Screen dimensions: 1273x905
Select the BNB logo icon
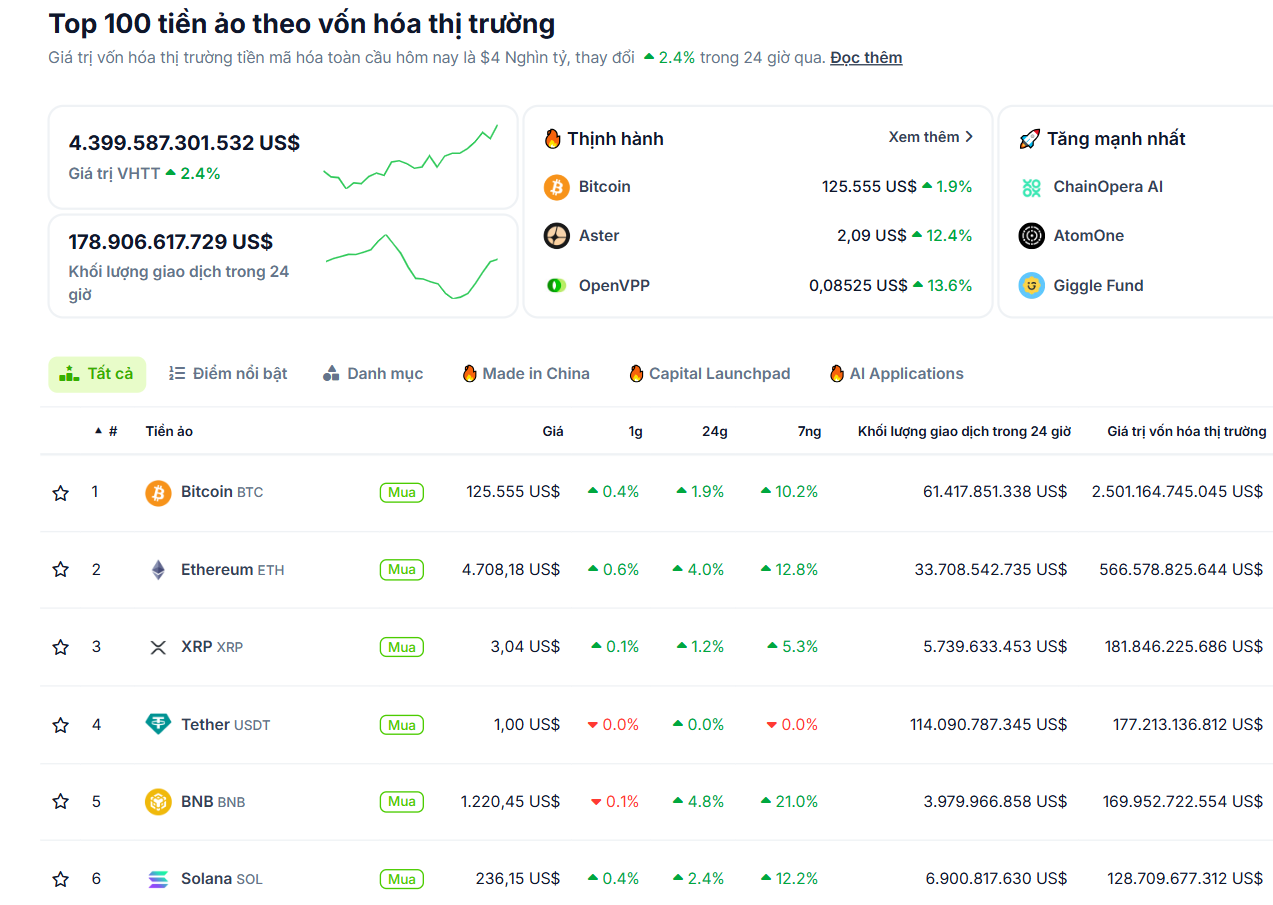(x=157, y=801)
